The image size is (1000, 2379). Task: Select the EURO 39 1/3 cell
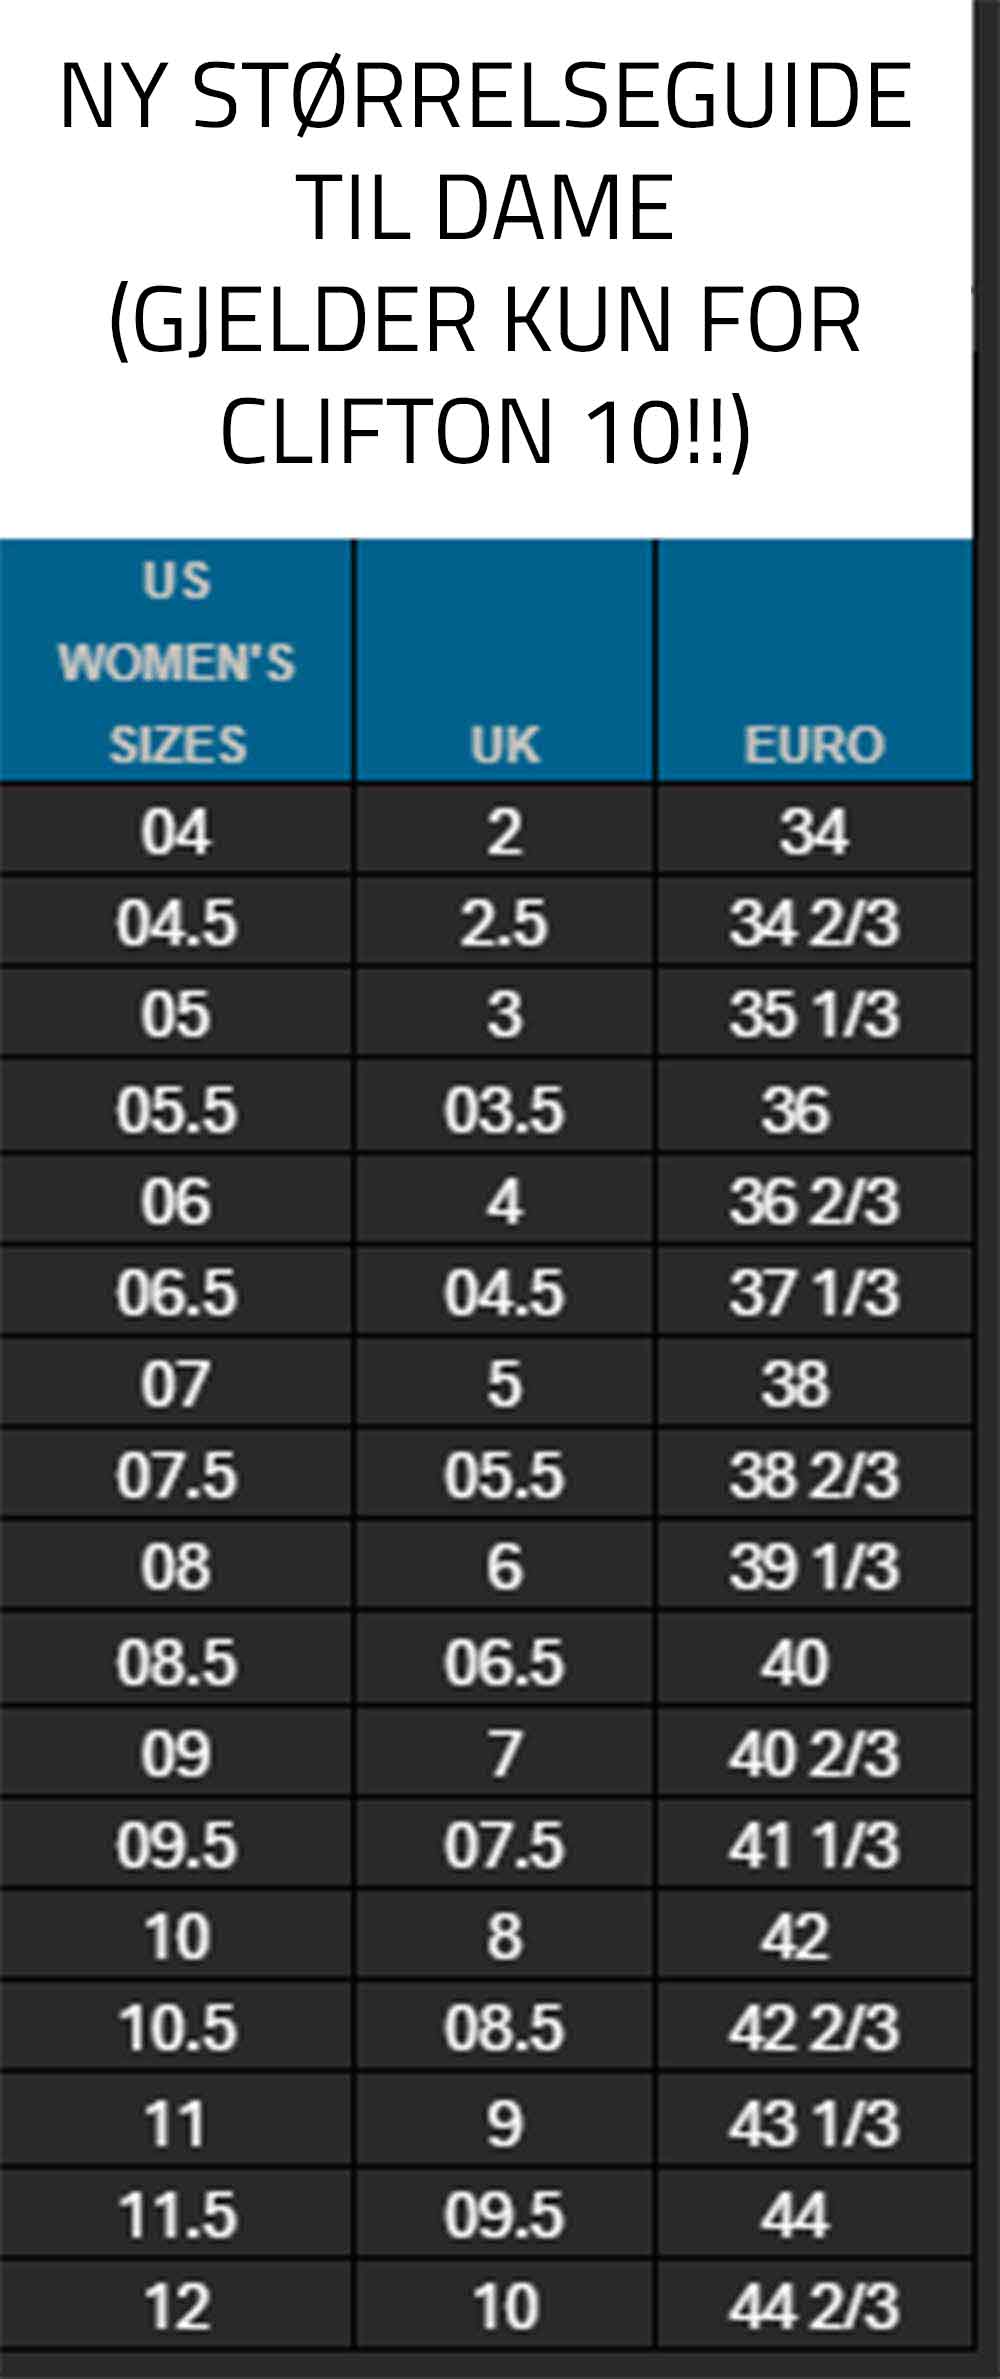click(x=815, y=1565)
